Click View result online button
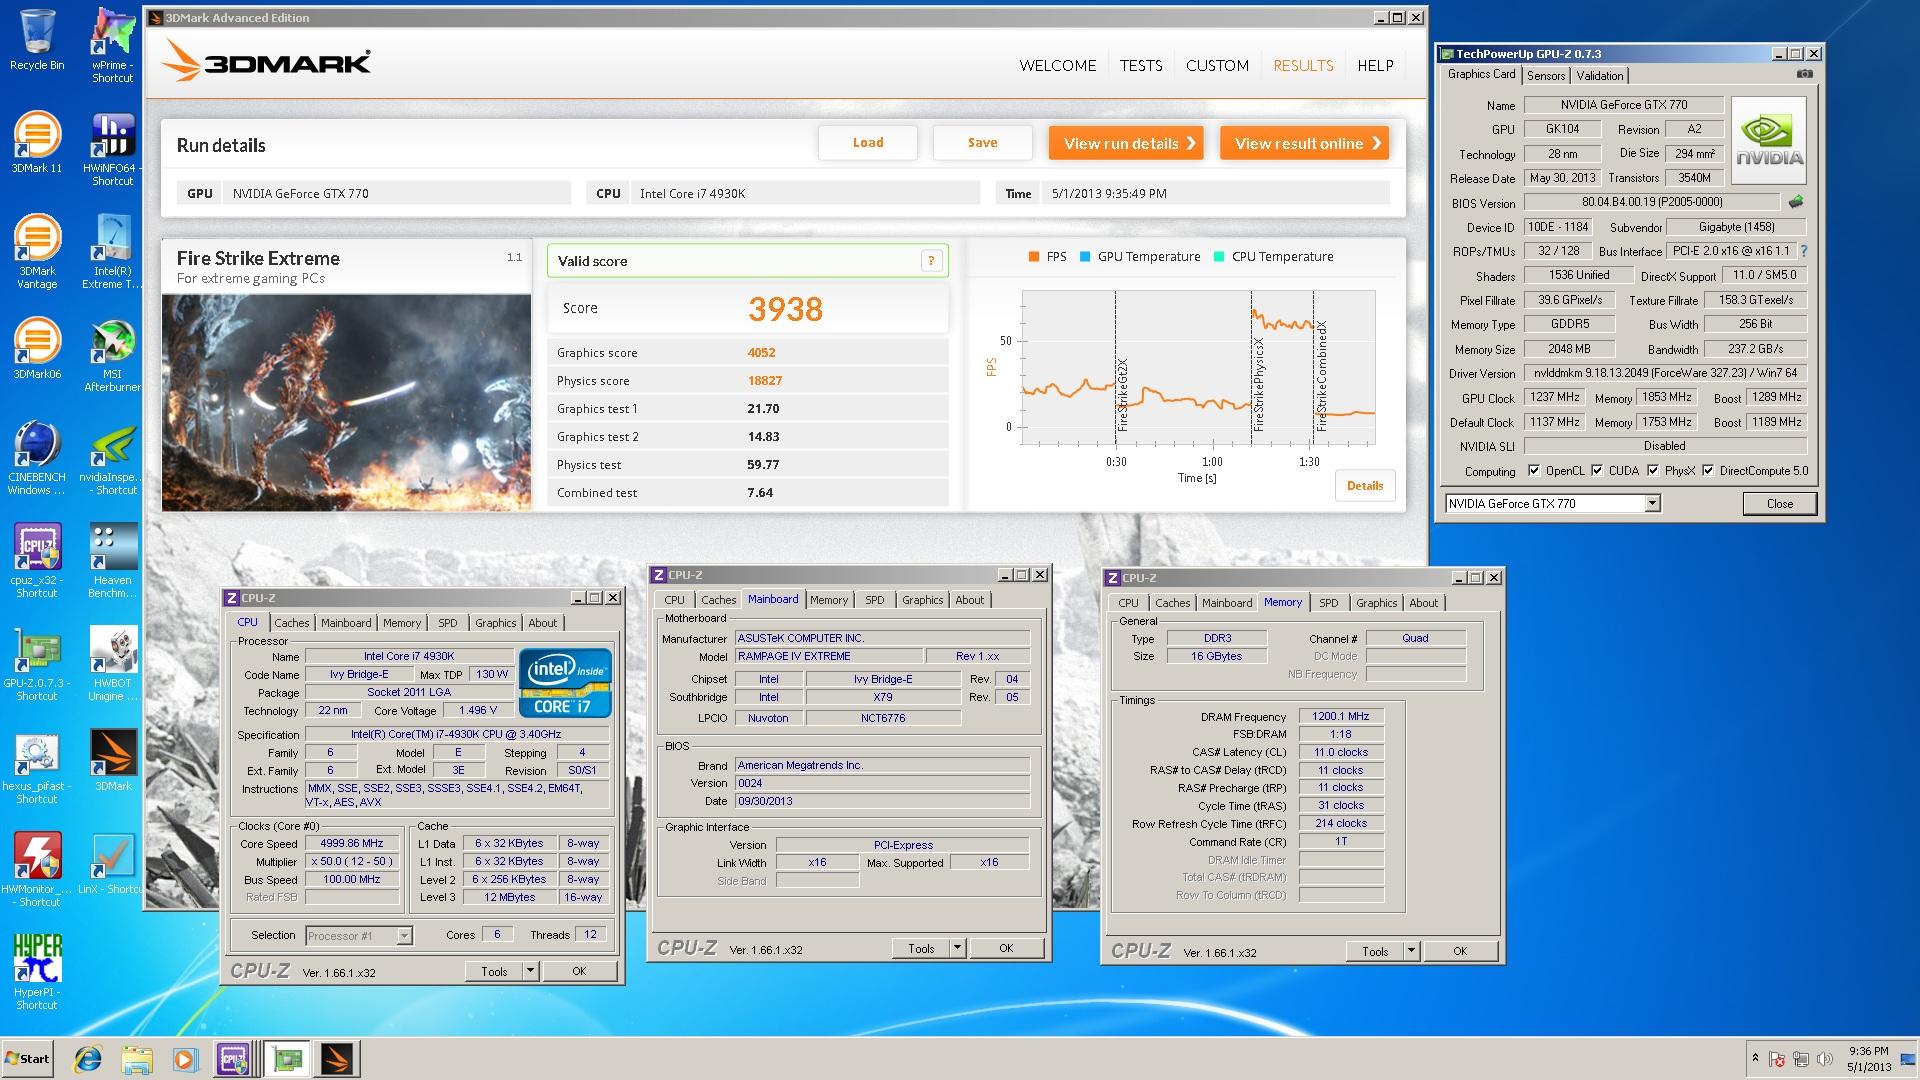 pos(1304,143)
